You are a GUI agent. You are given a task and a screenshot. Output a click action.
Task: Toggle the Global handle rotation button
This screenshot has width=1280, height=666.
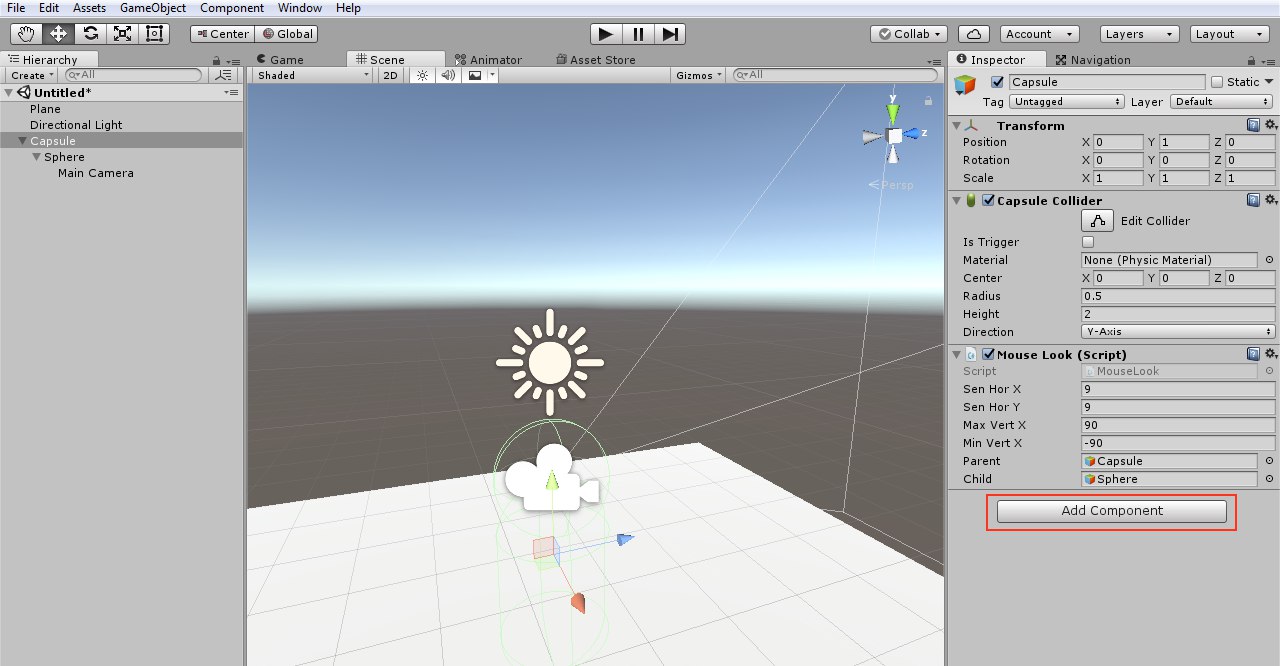click(x=288, y=33)
